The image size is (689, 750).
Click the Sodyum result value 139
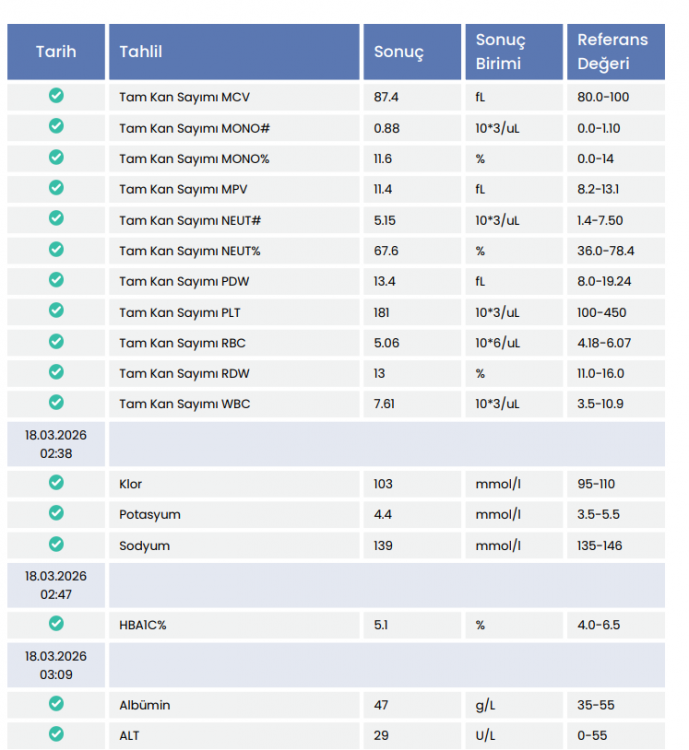coord(384,545)
